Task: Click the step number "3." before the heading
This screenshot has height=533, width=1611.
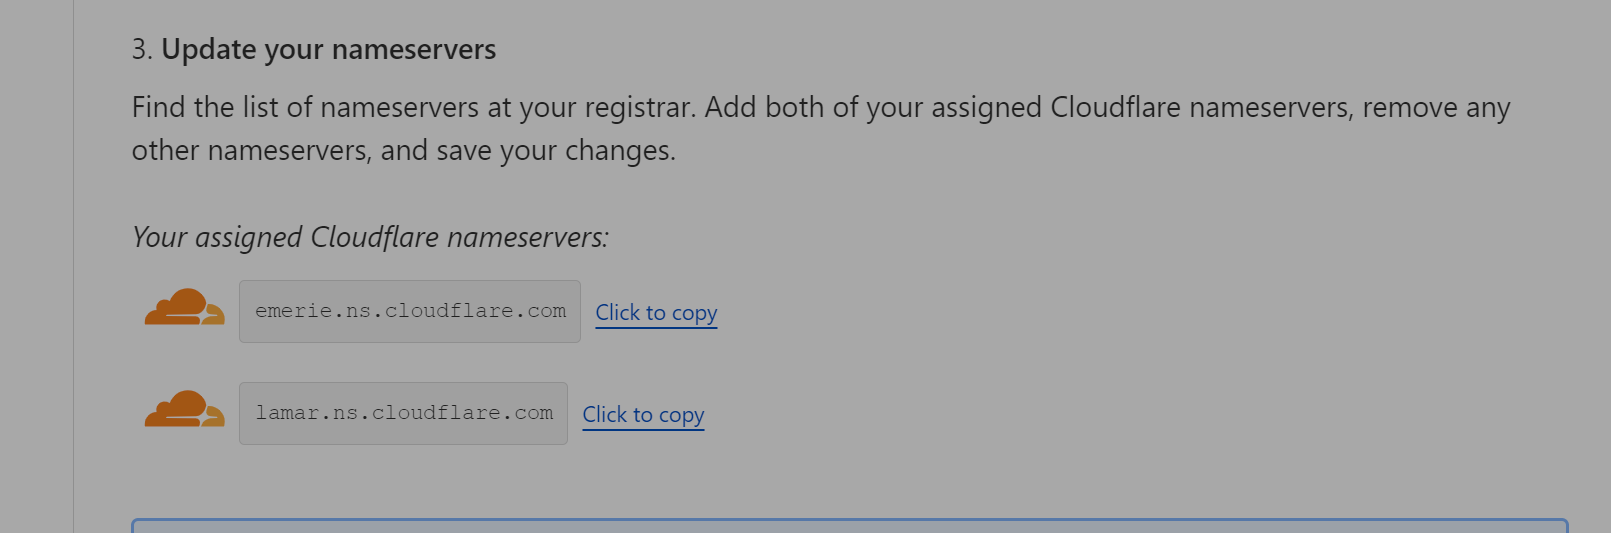Action: pos(142,50)
